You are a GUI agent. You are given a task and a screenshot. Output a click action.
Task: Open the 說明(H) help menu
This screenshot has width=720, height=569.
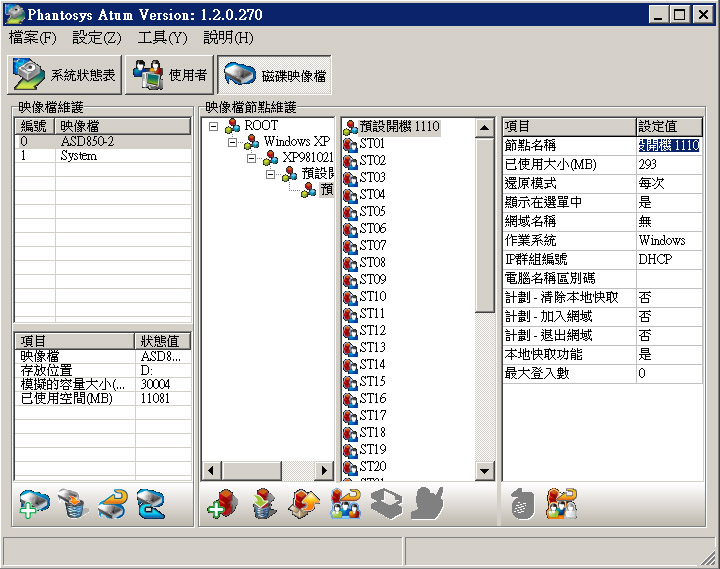[x=228, y=38]
